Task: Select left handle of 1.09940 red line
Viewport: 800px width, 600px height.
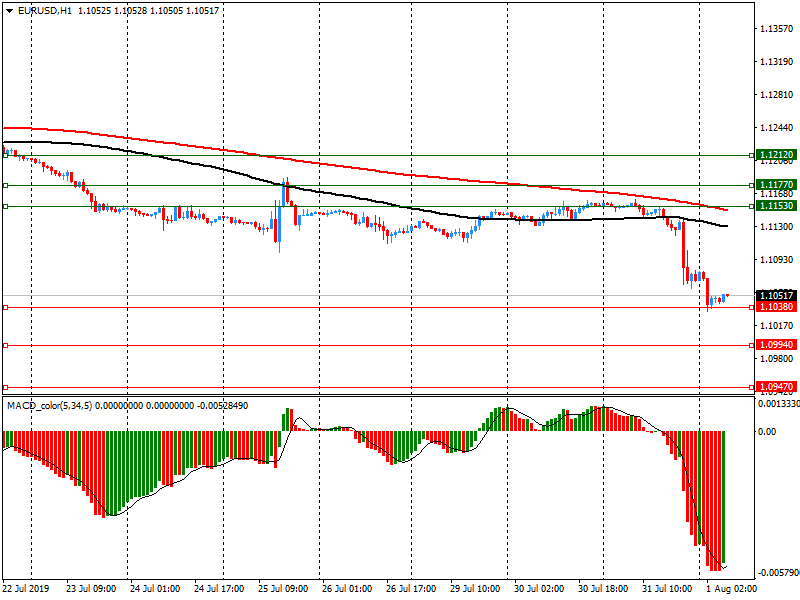Action: point(6,345)
